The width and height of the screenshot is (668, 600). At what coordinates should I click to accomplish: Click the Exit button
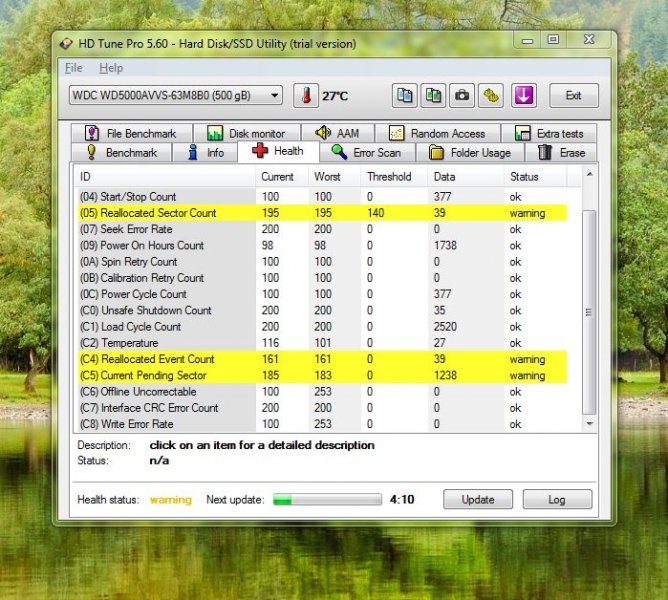(573, 95)
